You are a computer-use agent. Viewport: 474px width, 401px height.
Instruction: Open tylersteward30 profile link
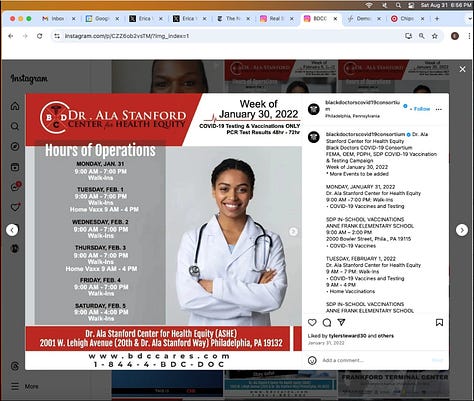coord(348,336)
